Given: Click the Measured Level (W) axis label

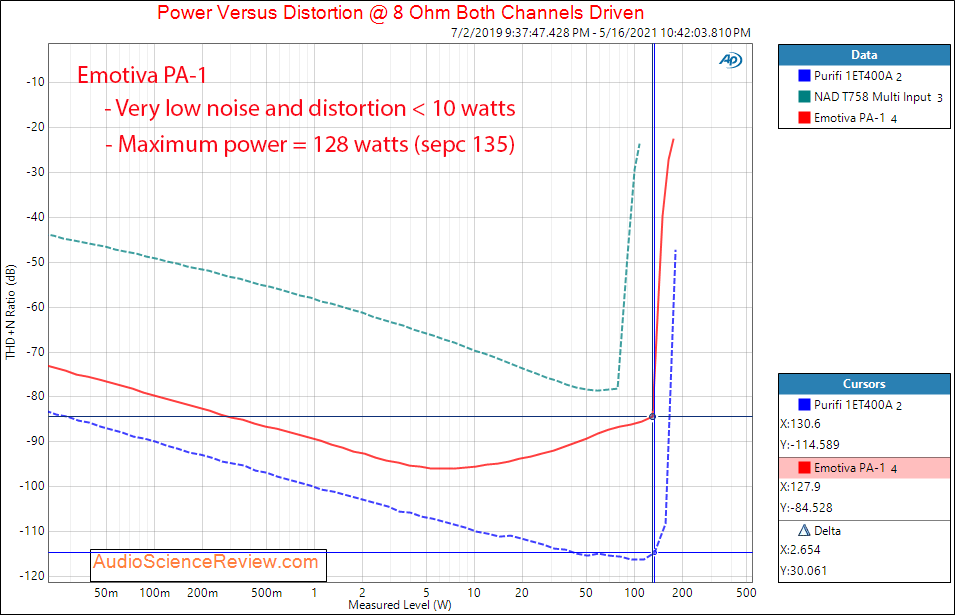Looking at the screenshot, I should point(400,605).
